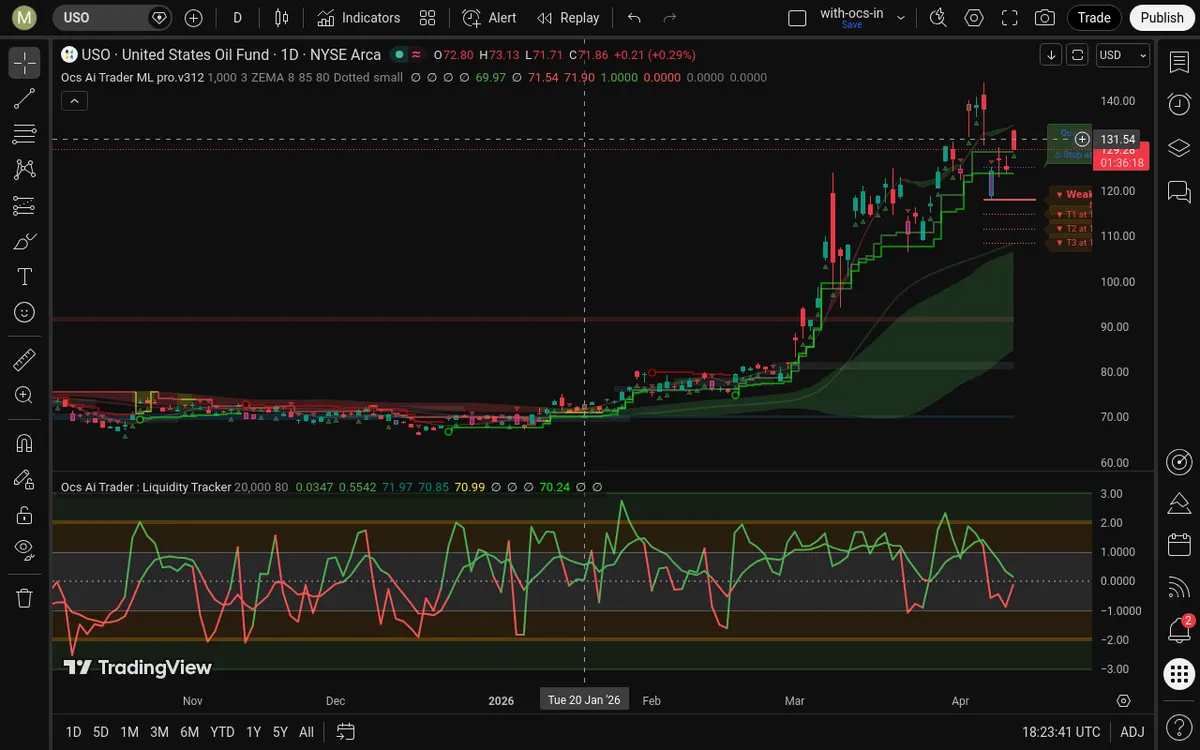Remove drawings using the trash icon
The height and width of the screenshot is (750, 1200).
pos(25,598)
